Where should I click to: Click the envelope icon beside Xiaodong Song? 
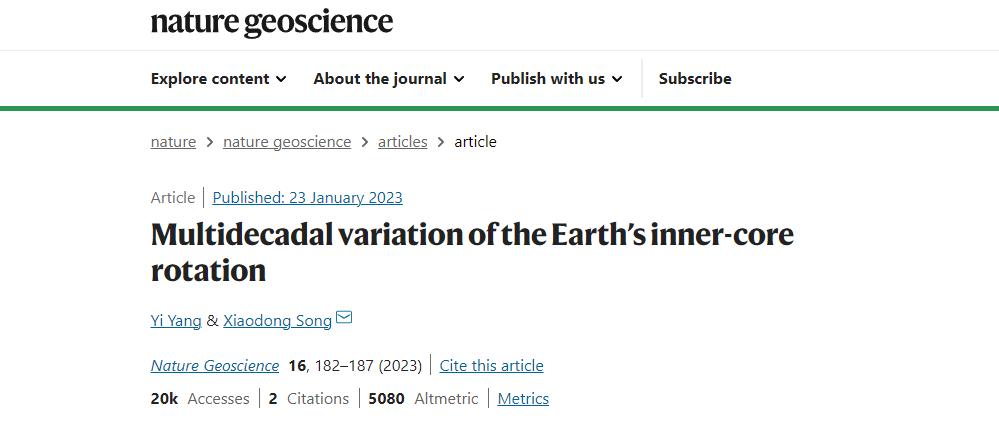point(344,319)
